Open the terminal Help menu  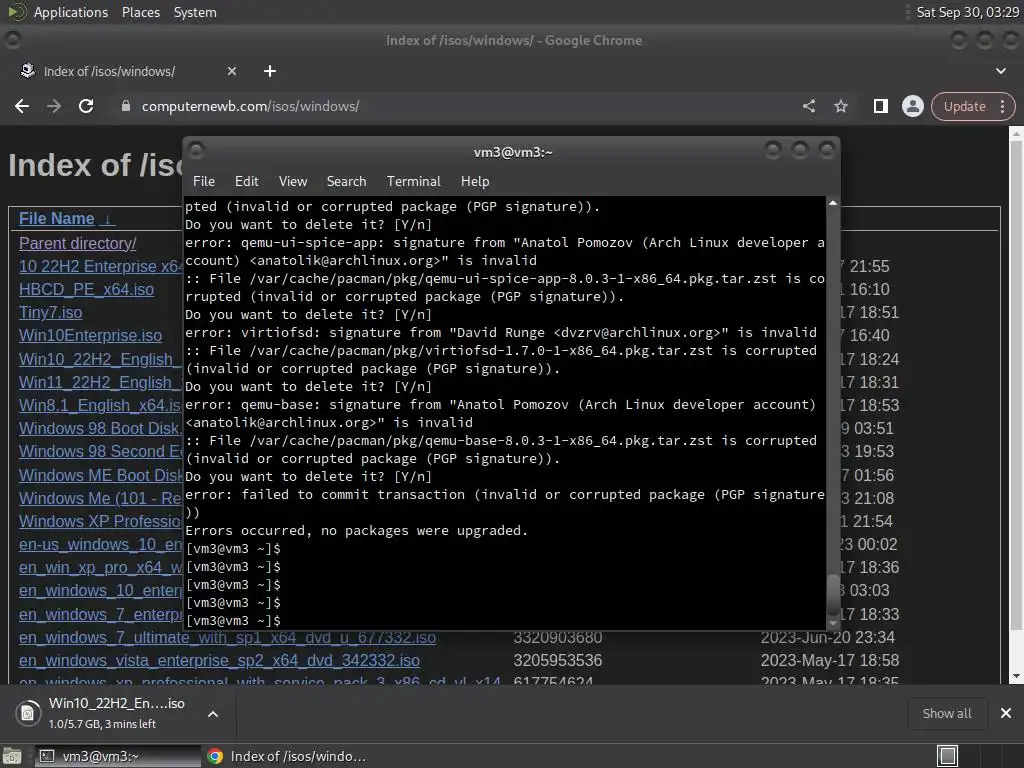pyautogui.click(x=475, y=182)
